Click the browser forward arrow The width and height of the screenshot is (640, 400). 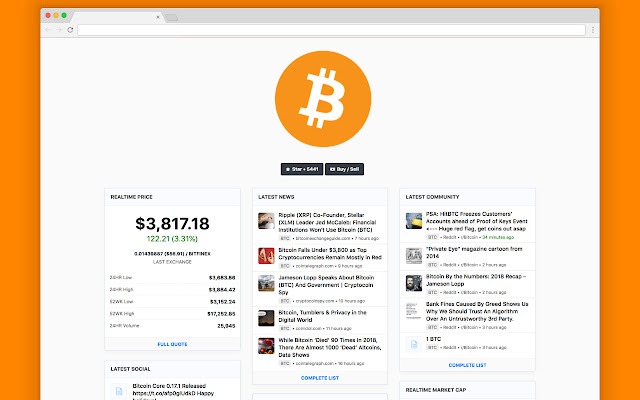tap(59, 30)
